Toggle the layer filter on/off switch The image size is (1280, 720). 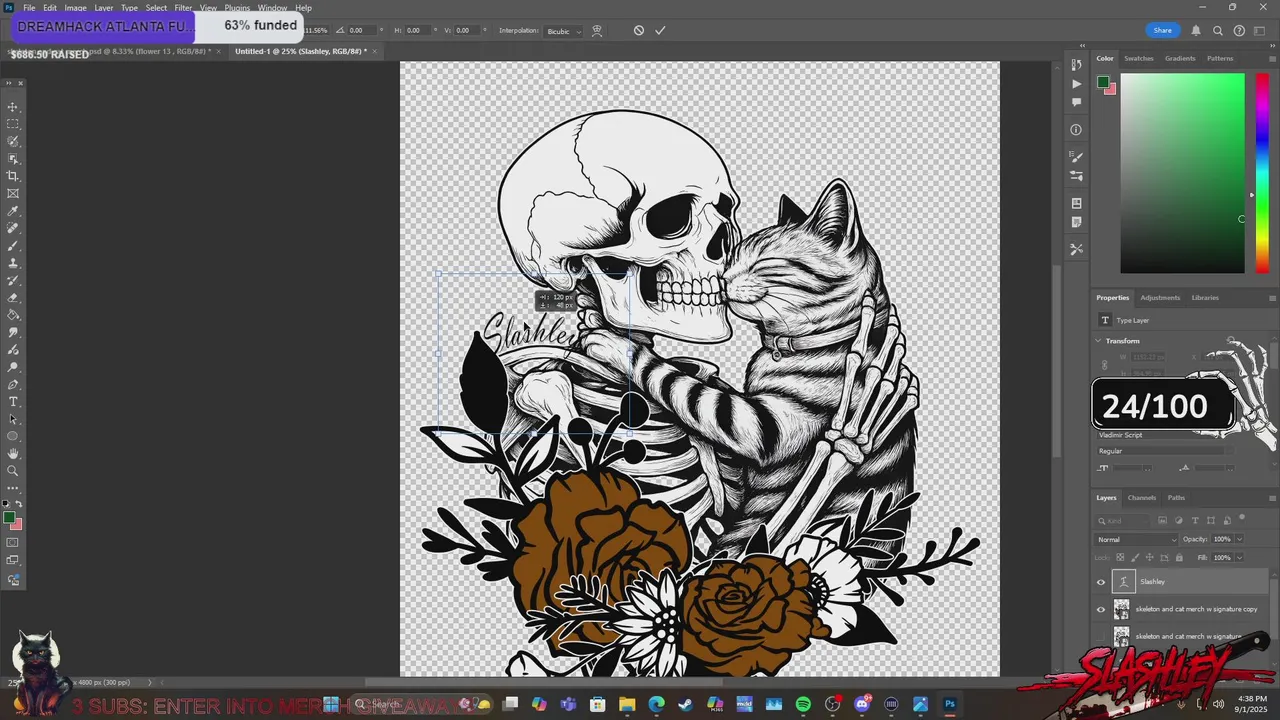(x=1242, y=518)
